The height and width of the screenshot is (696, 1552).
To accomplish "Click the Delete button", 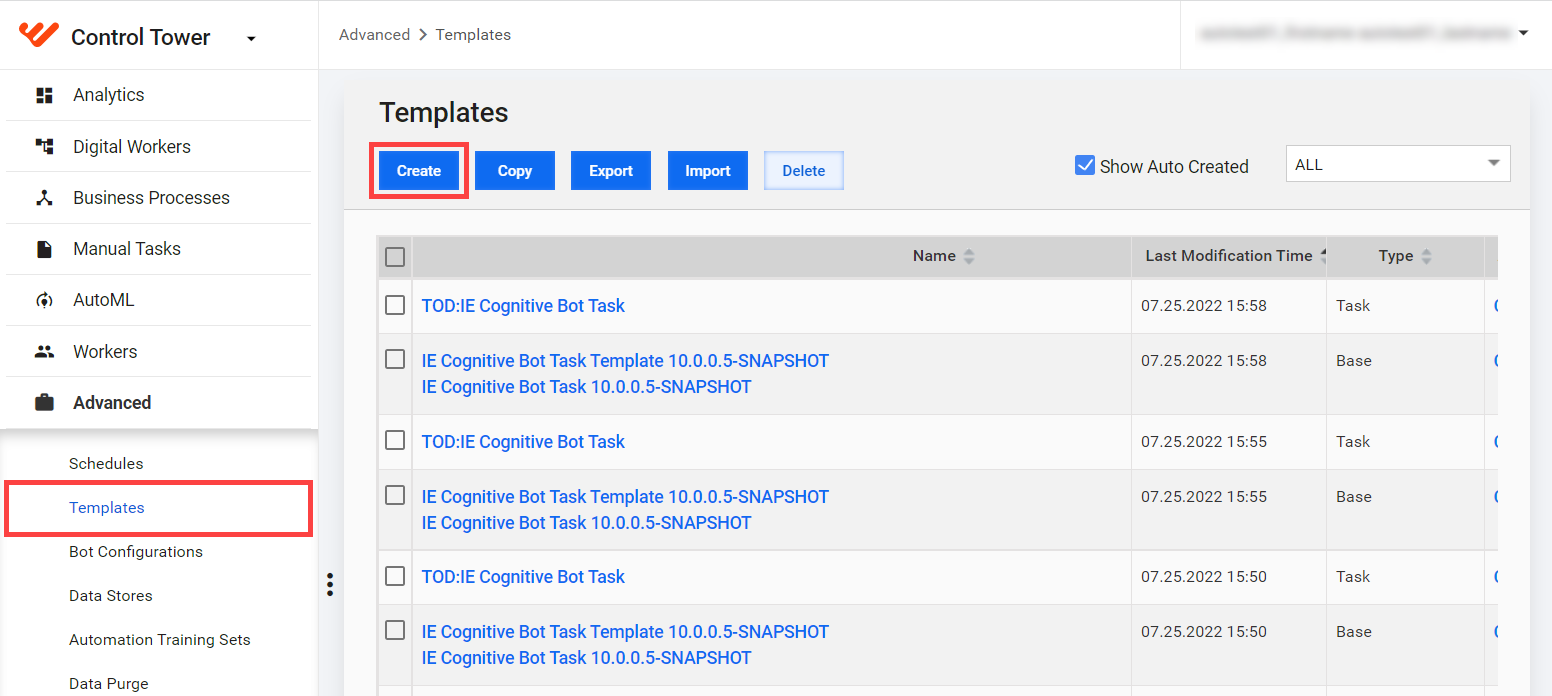I will (804, 171).
